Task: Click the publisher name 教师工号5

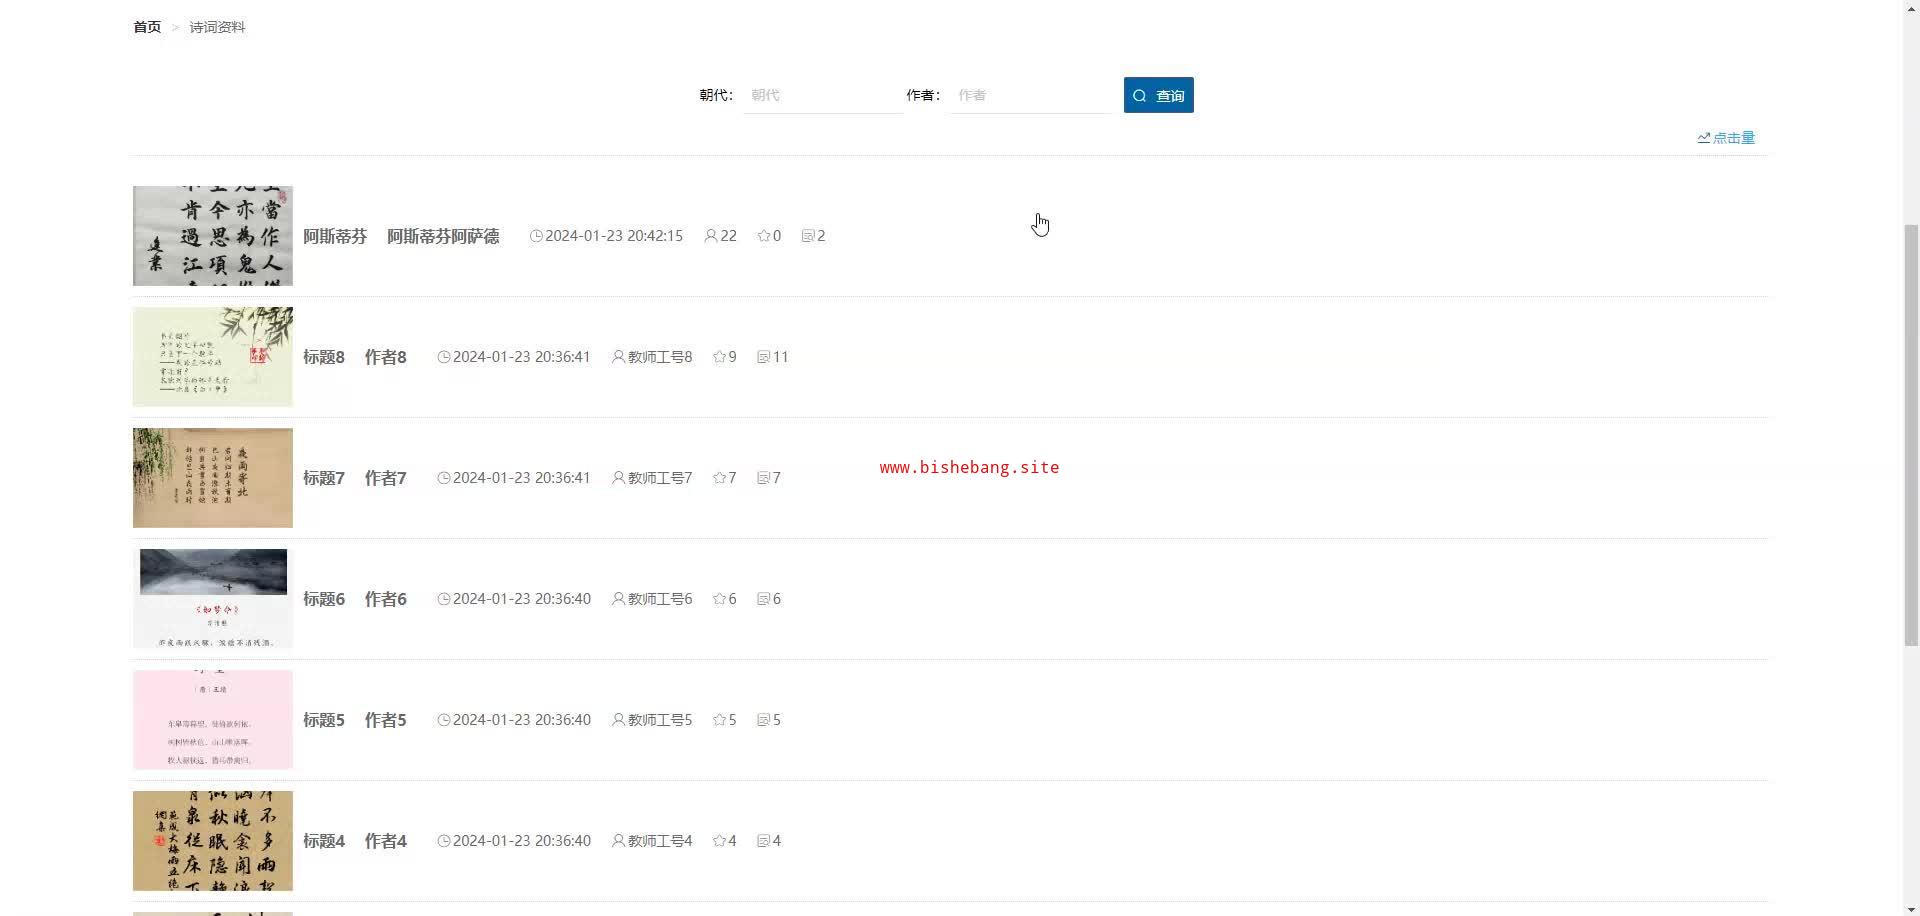Action: click(x=660, y=720)
